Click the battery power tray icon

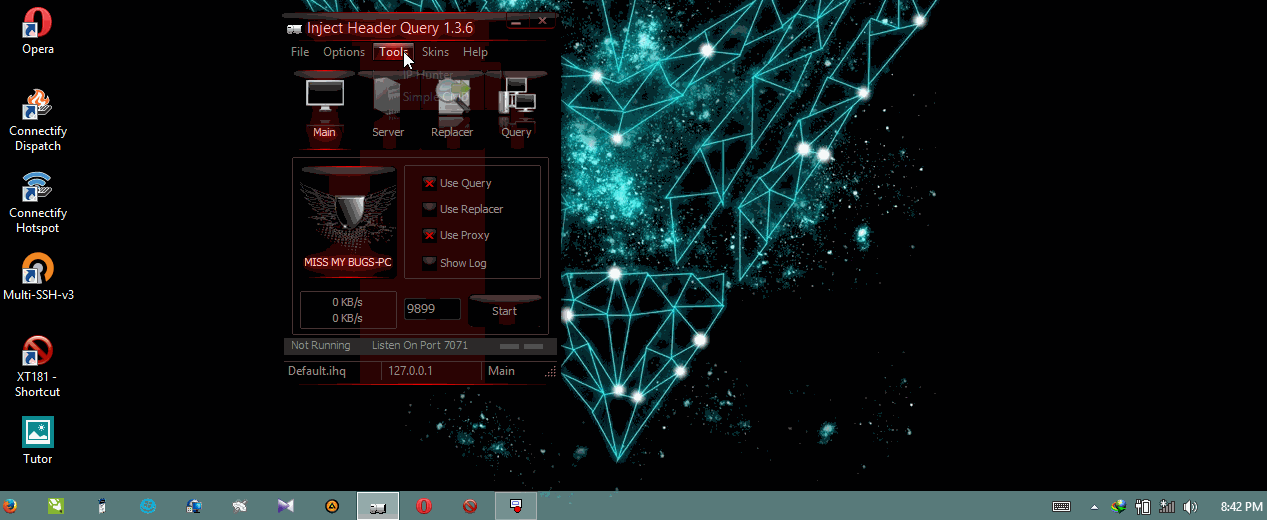click(x=1143, y=507)
